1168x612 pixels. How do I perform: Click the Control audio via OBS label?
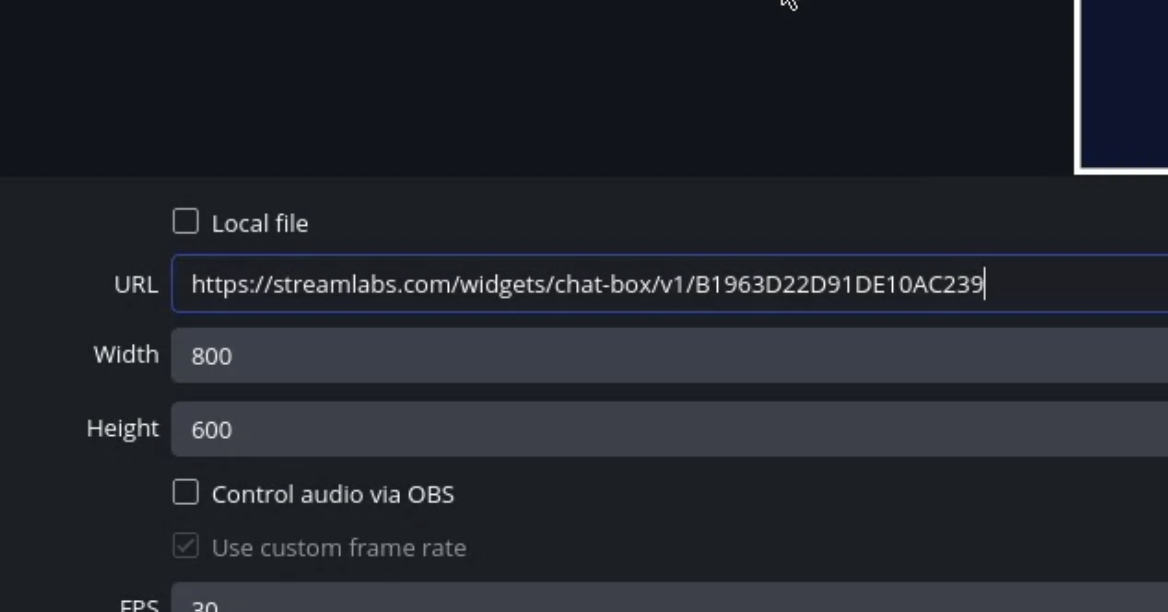point(333,493)
